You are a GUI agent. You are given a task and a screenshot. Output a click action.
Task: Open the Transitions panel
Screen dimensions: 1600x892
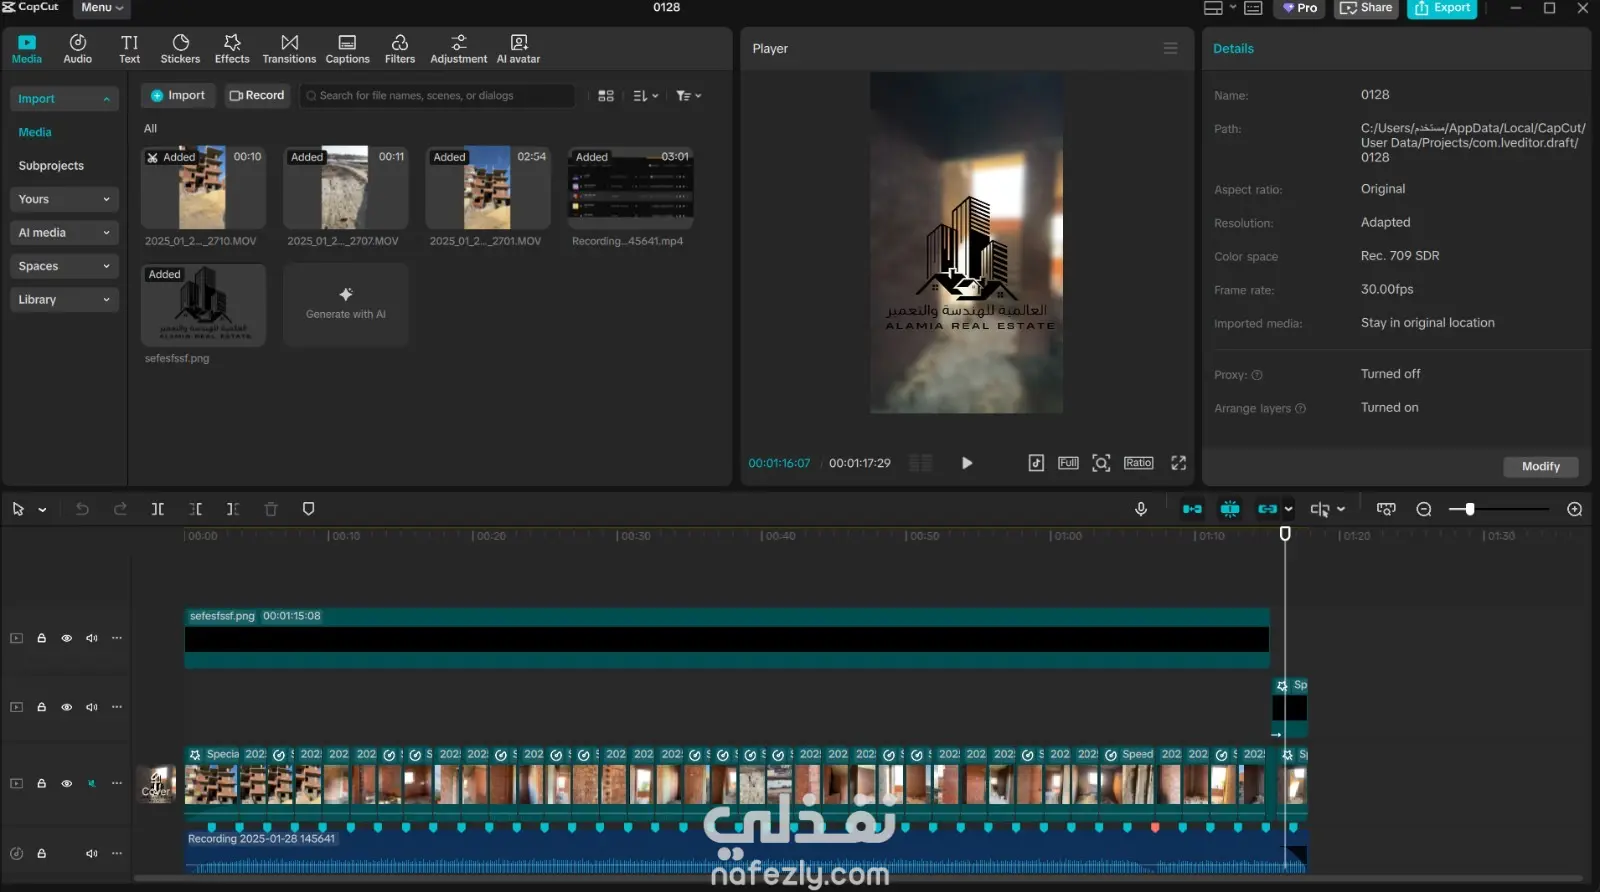(x=289, y=48)
